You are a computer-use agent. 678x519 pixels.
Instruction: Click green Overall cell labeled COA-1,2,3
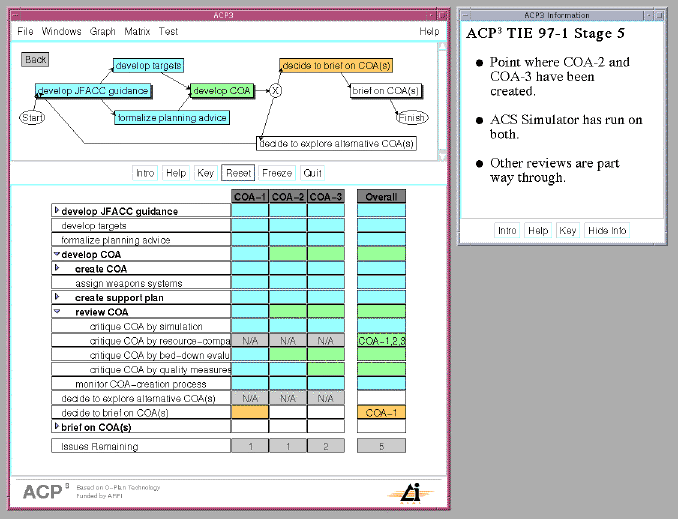pos(381,341)
